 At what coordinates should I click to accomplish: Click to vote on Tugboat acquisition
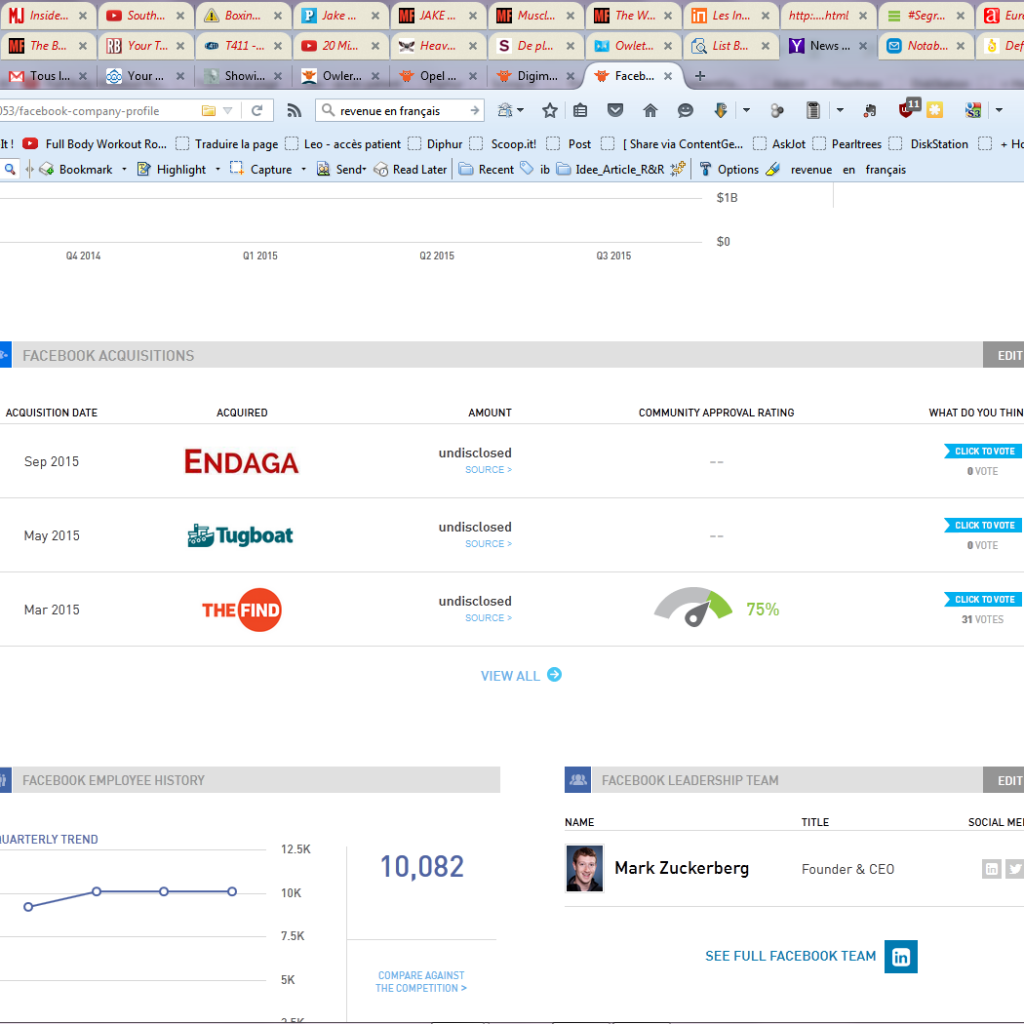click(x=983, y=525)
